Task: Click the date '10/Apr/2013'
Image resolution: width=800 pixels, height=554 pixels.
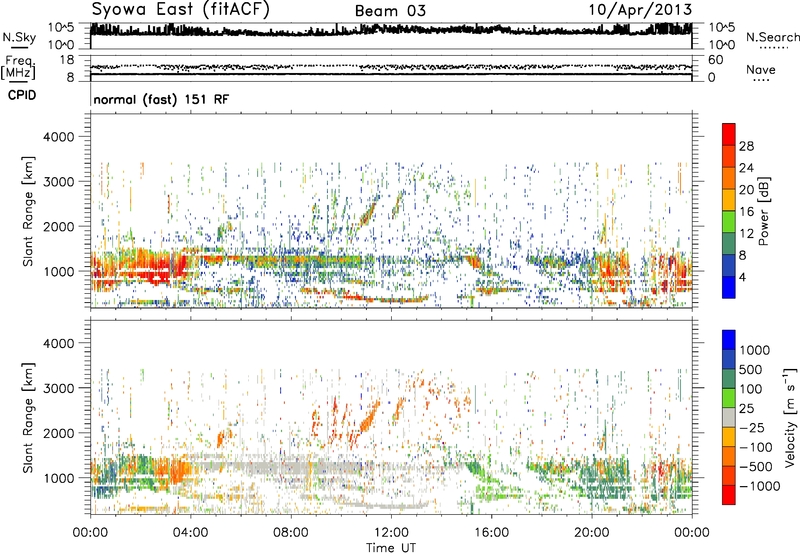Action: pos(640,10)
